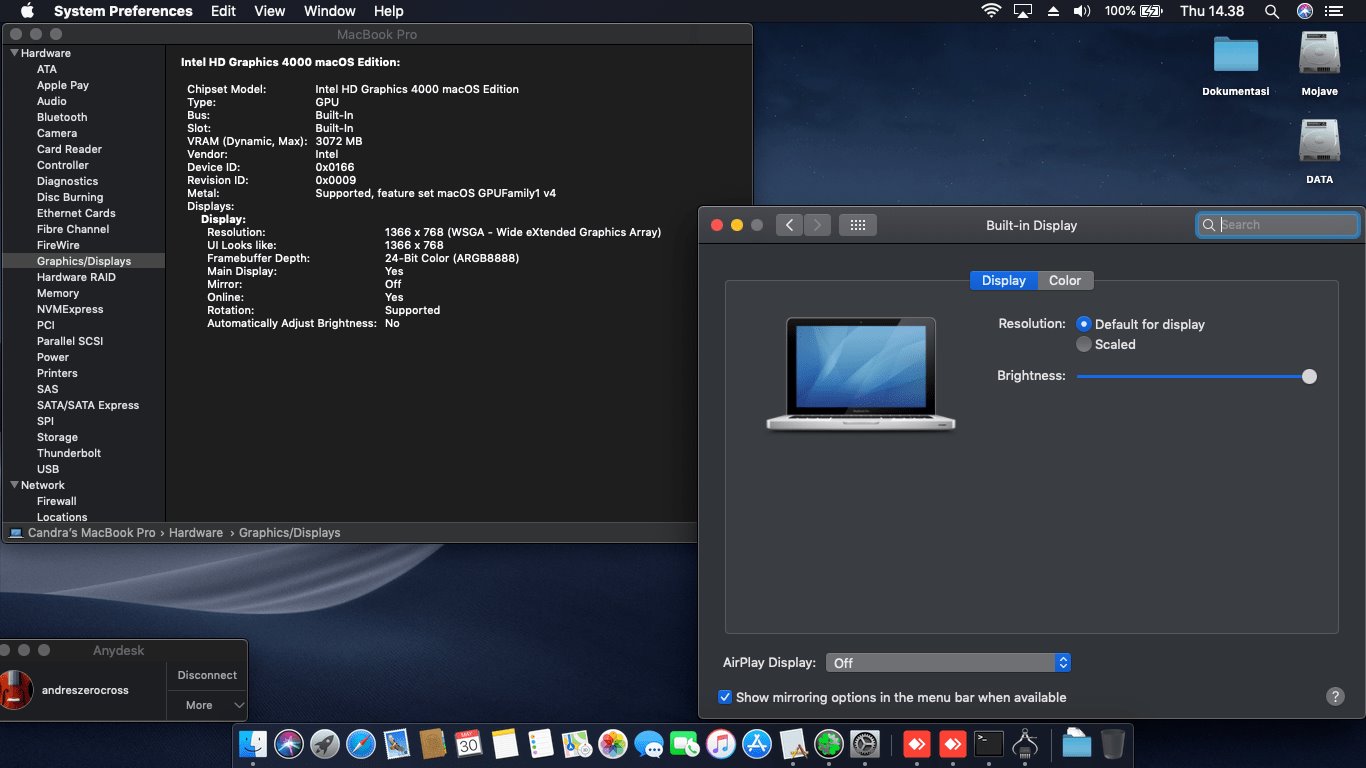Open the Dokumentasi folder on desktop
1366x768 pixels.
1235,55
